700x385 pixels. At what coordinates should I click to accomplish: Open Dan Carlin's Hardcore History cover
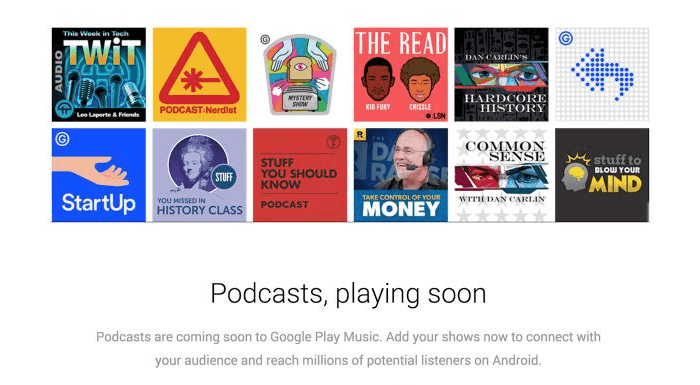tap(501, 75)
